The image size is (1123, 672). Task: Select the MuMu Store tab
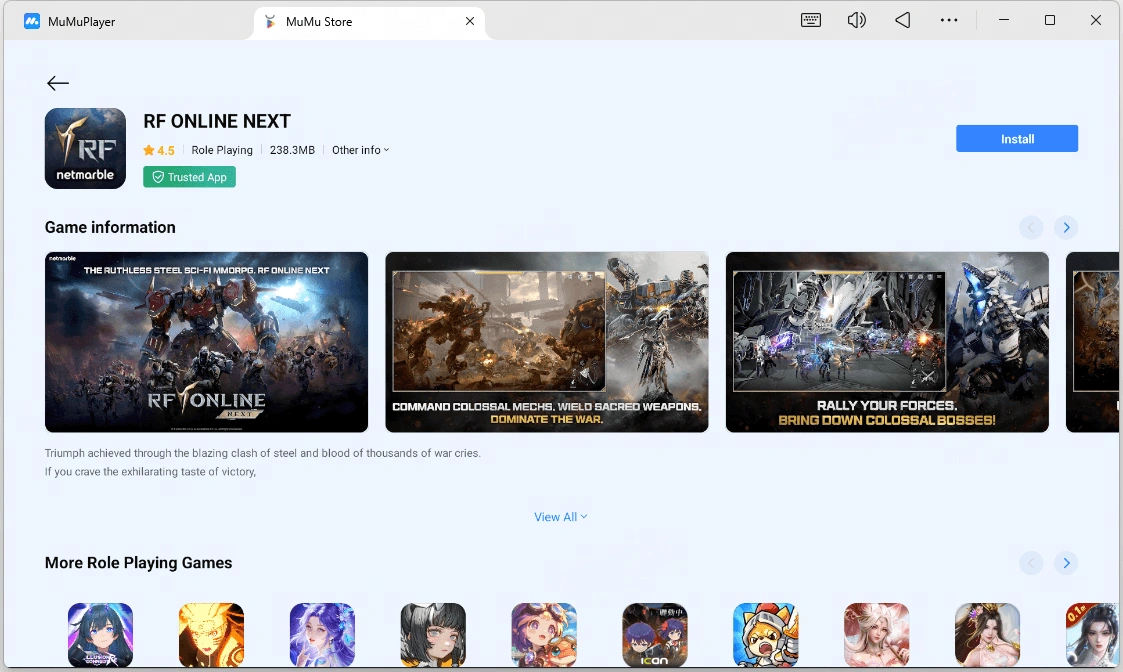point(369,21)
